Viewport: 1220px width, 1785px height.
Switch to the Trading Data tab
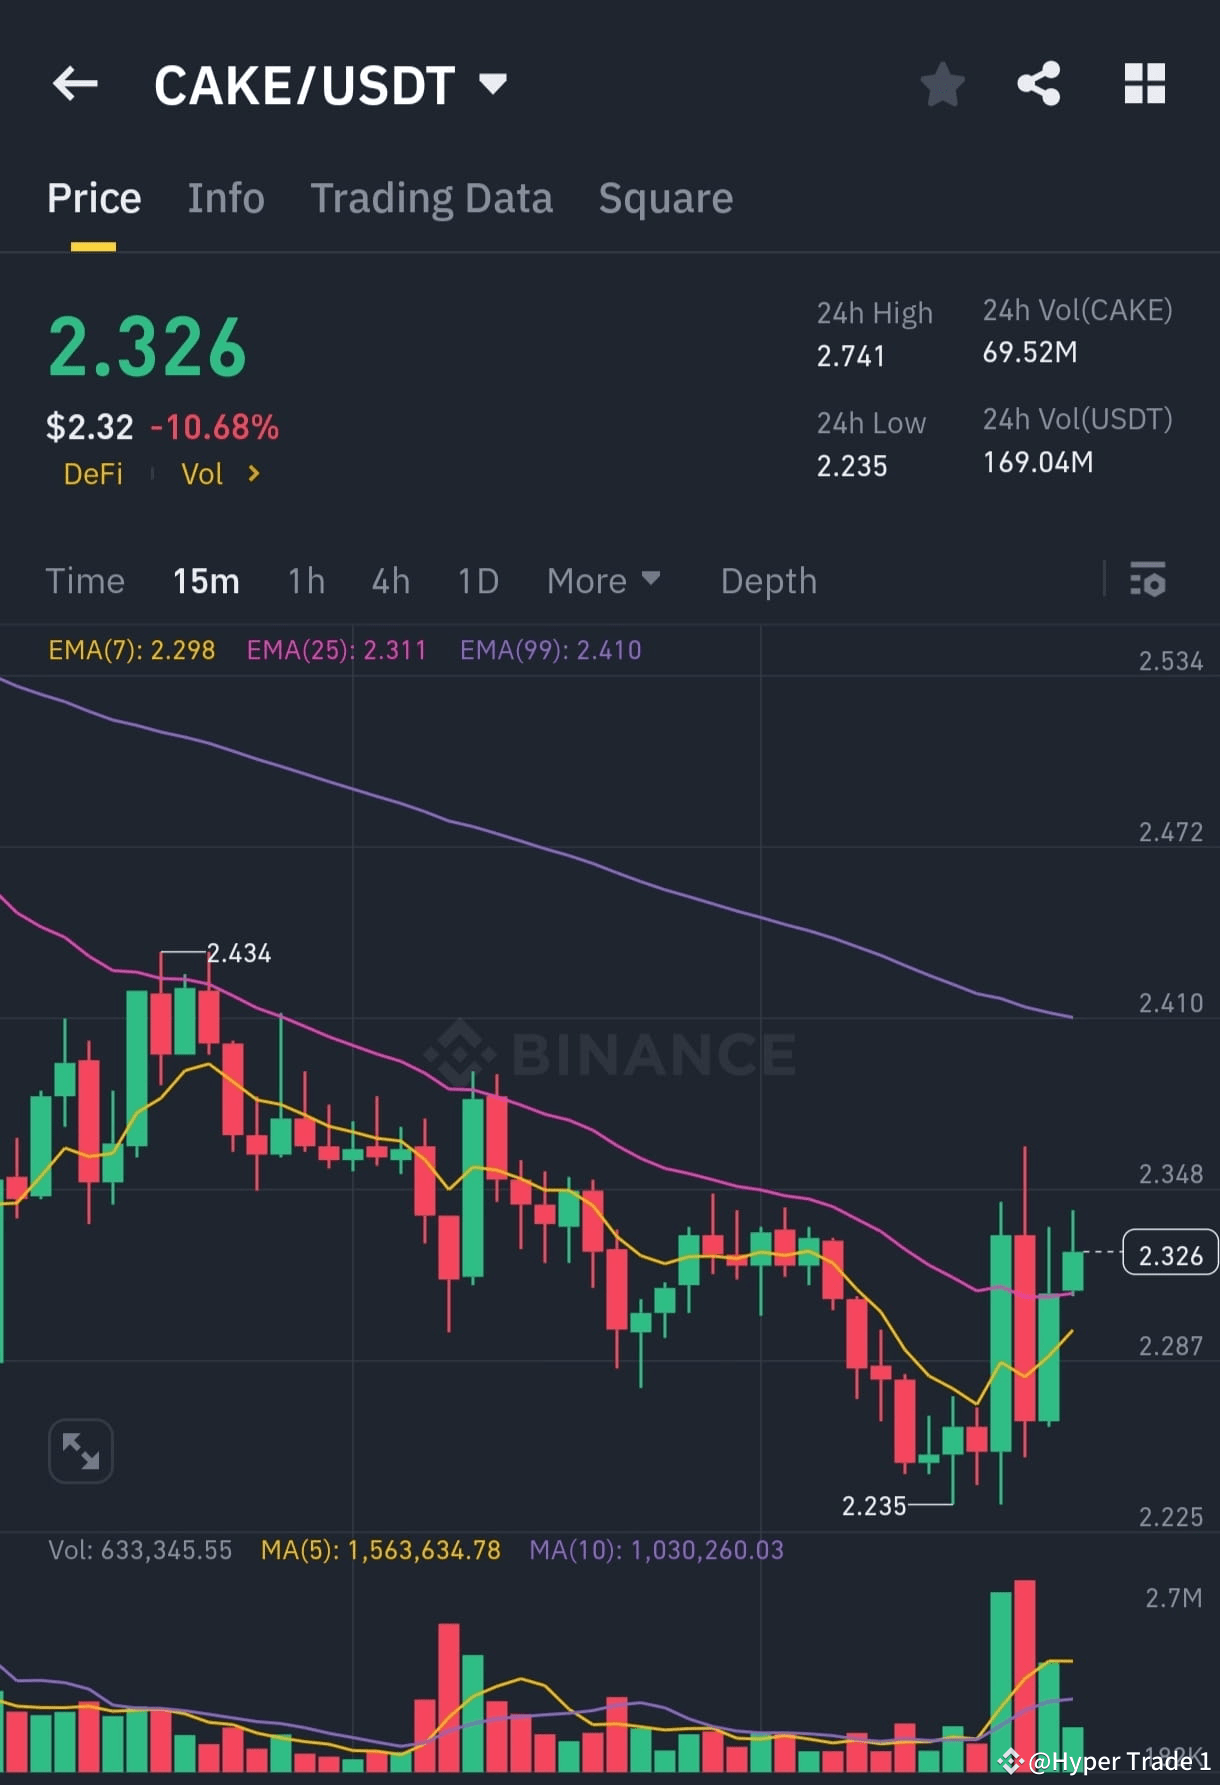tap(432, 197)
